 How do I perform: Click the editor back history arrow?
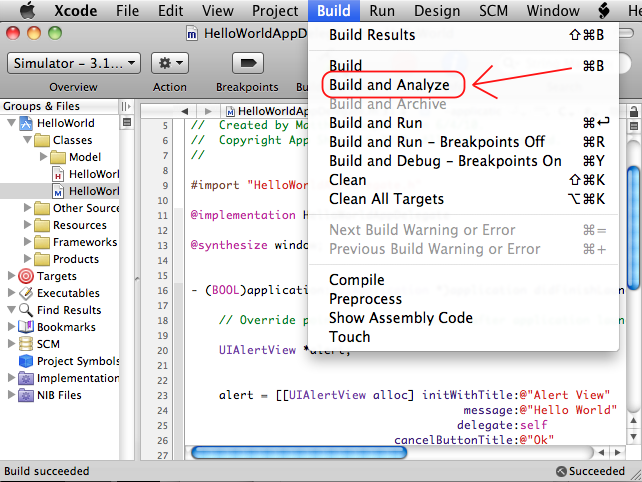click(x=185, y=111)
